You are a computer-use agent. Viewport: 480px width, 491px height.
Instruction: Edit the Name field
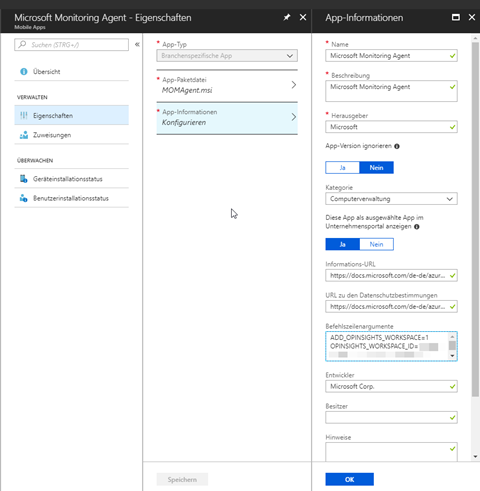point(391,56)
